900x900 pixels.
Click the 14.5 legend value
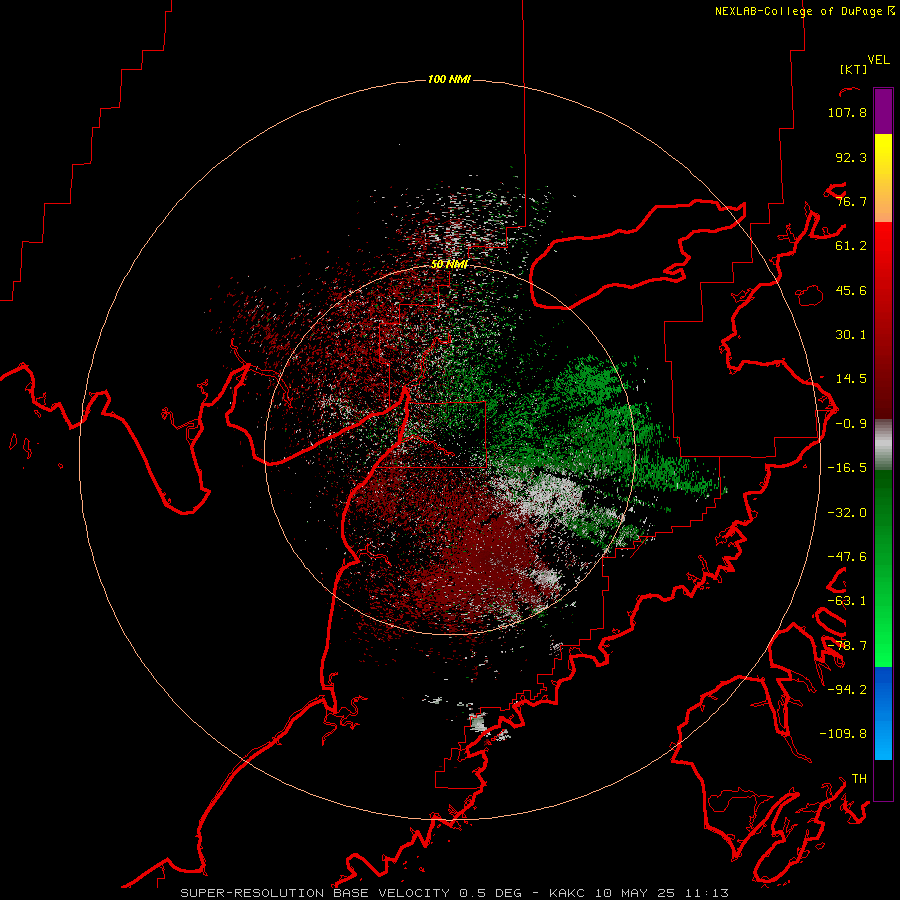[x=851, y=379]
